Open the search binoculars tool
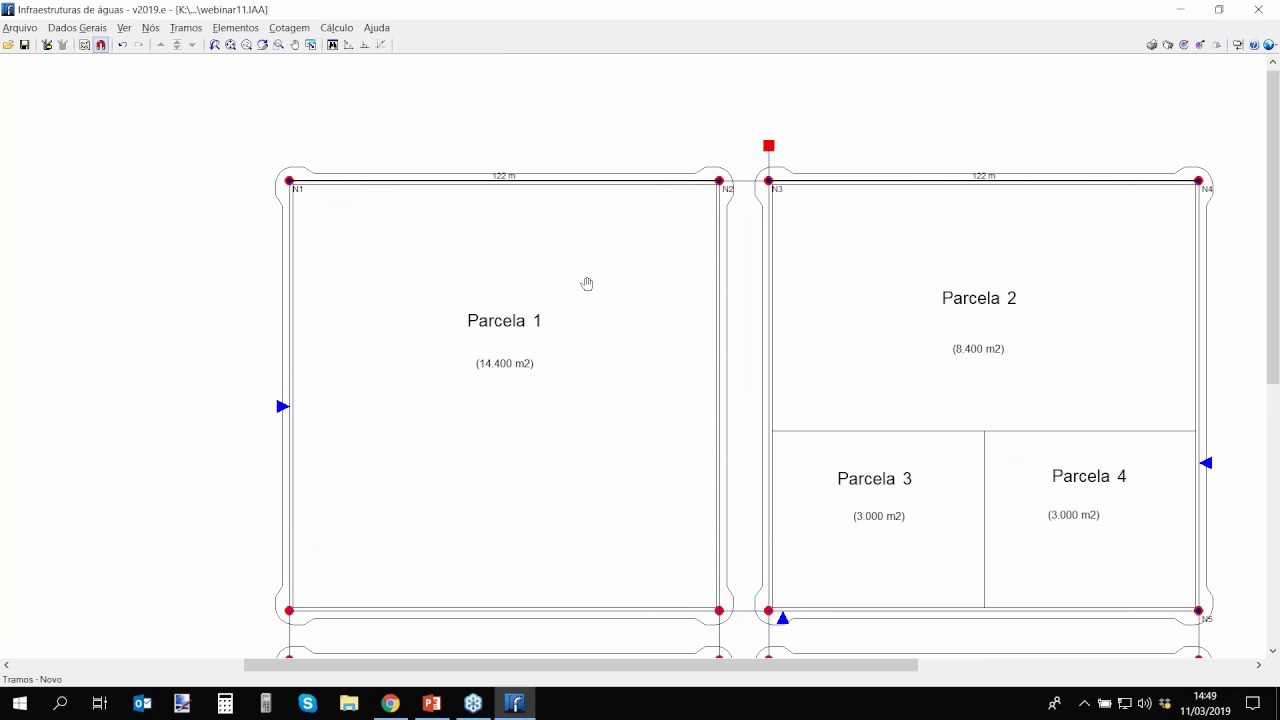The height and width of the screenshot is (720, 1280). (332, 45)
